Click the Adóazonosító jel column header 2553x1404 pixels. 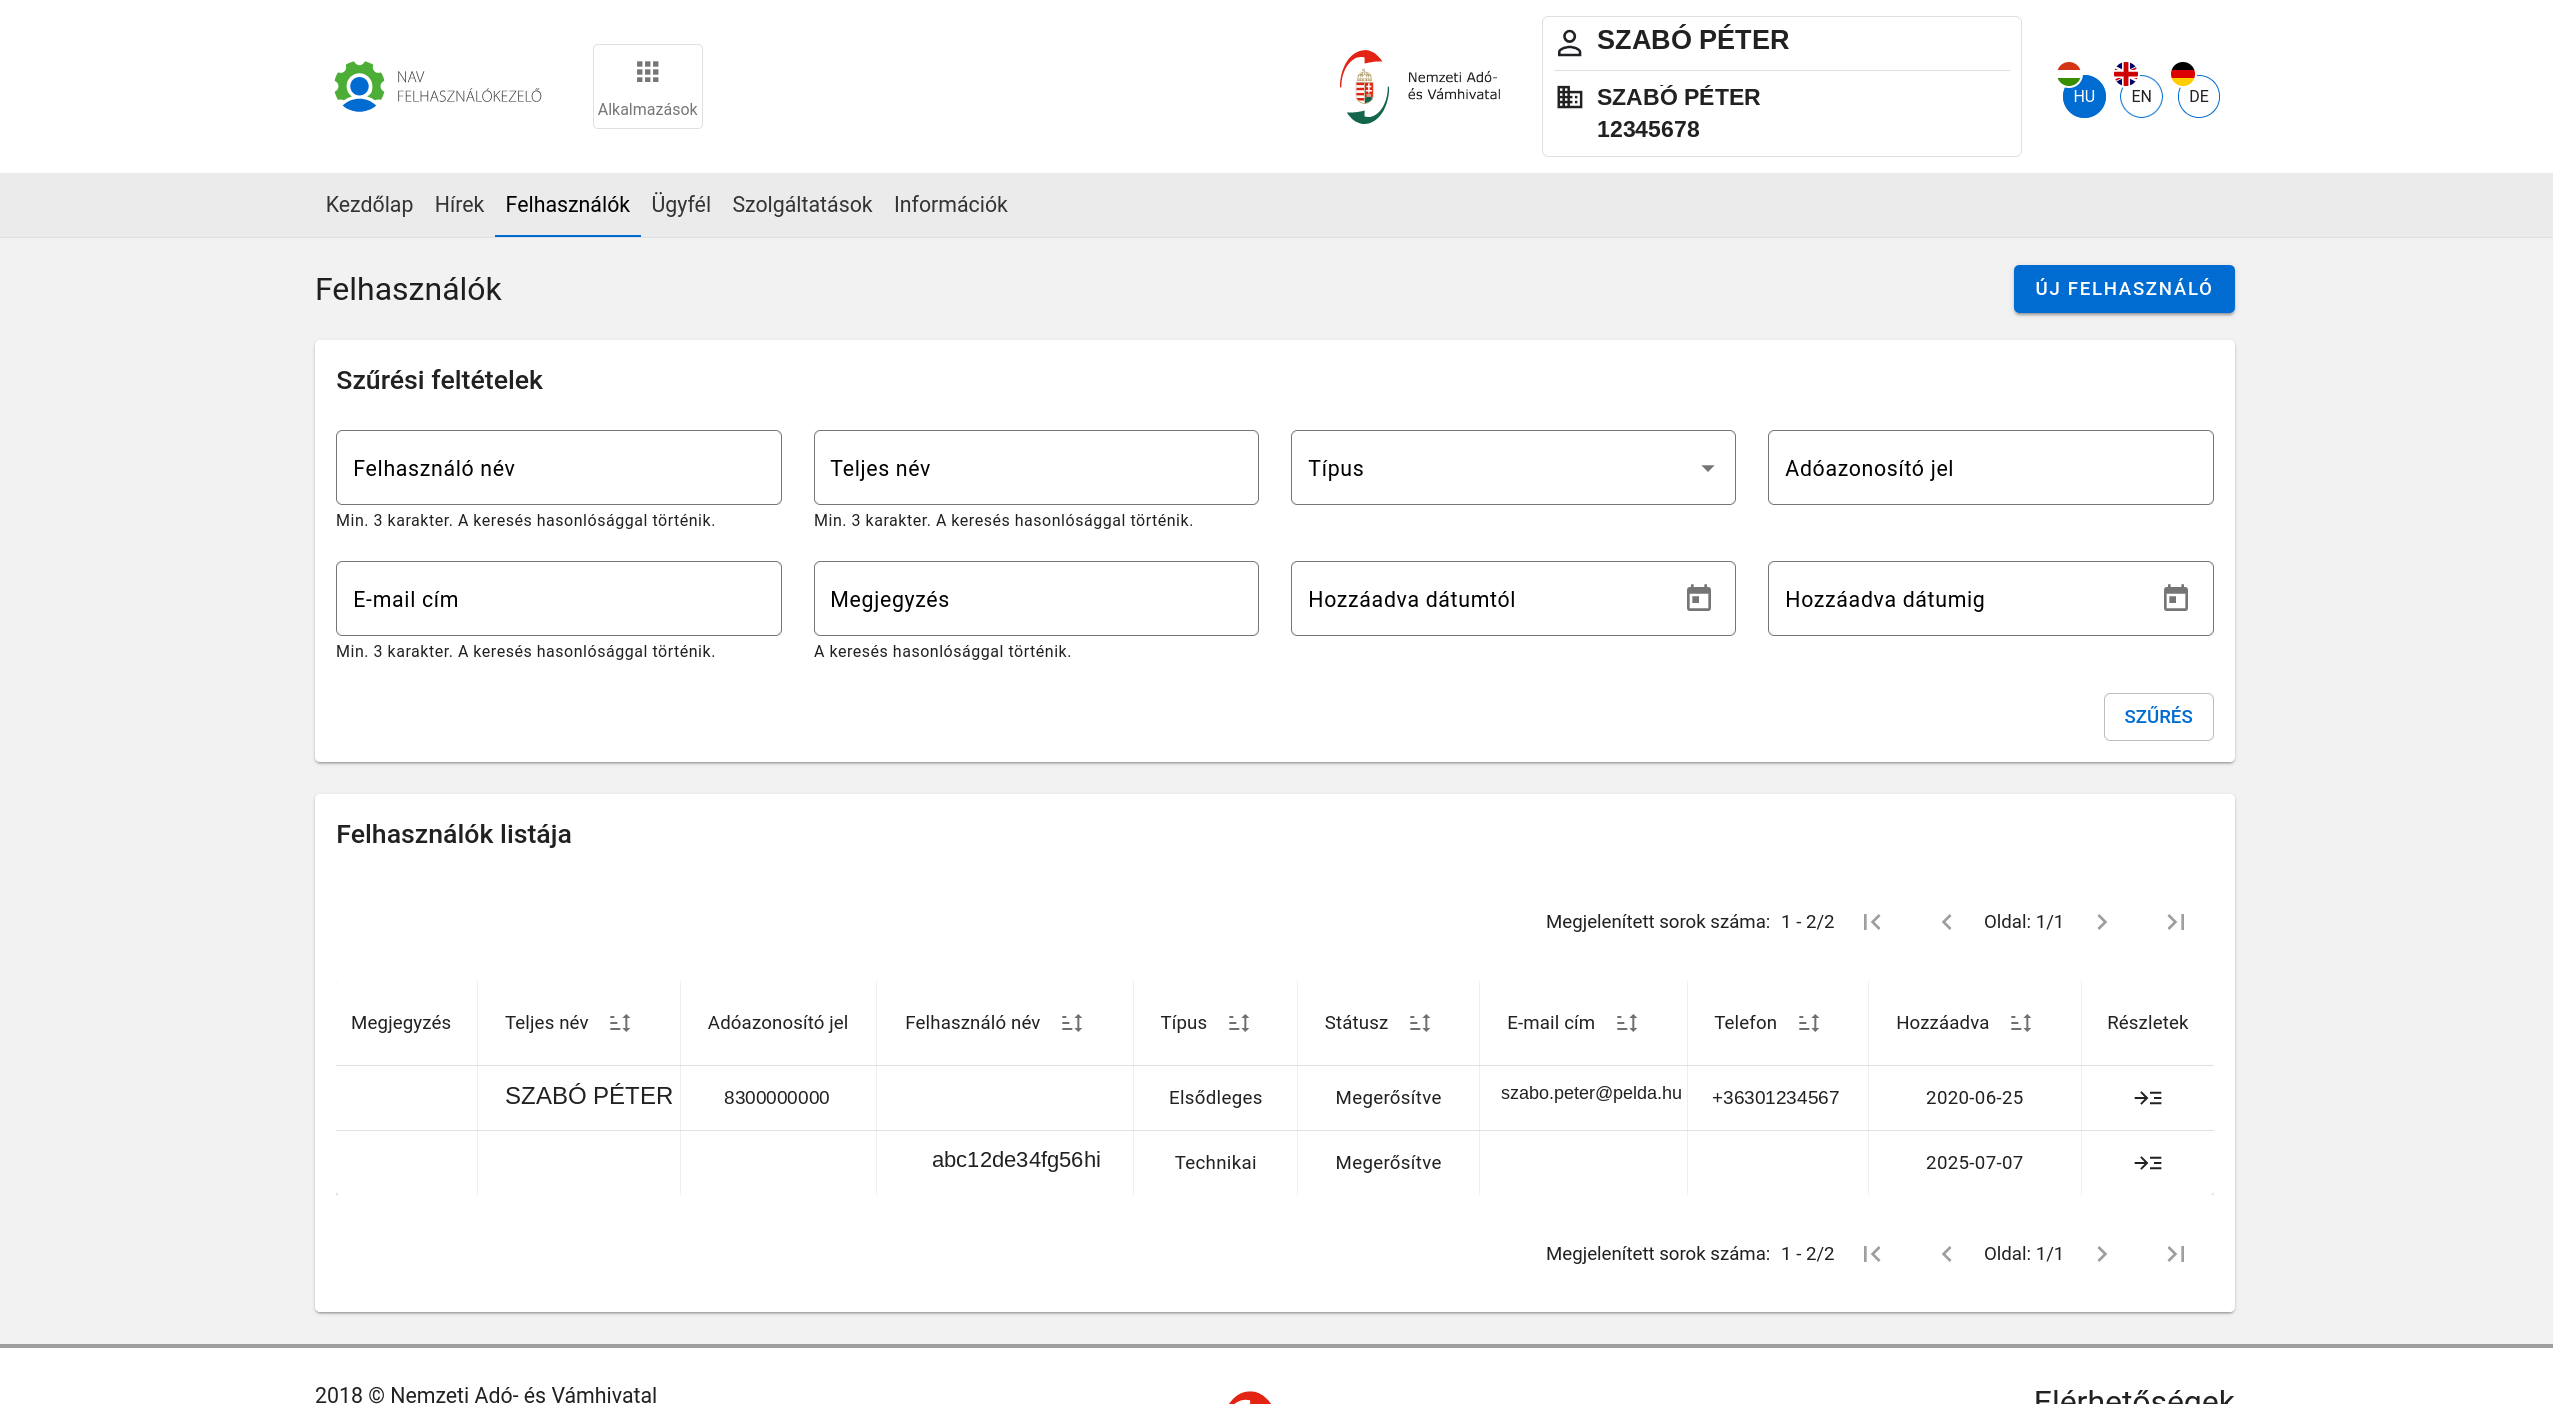tap(778, 1023)
